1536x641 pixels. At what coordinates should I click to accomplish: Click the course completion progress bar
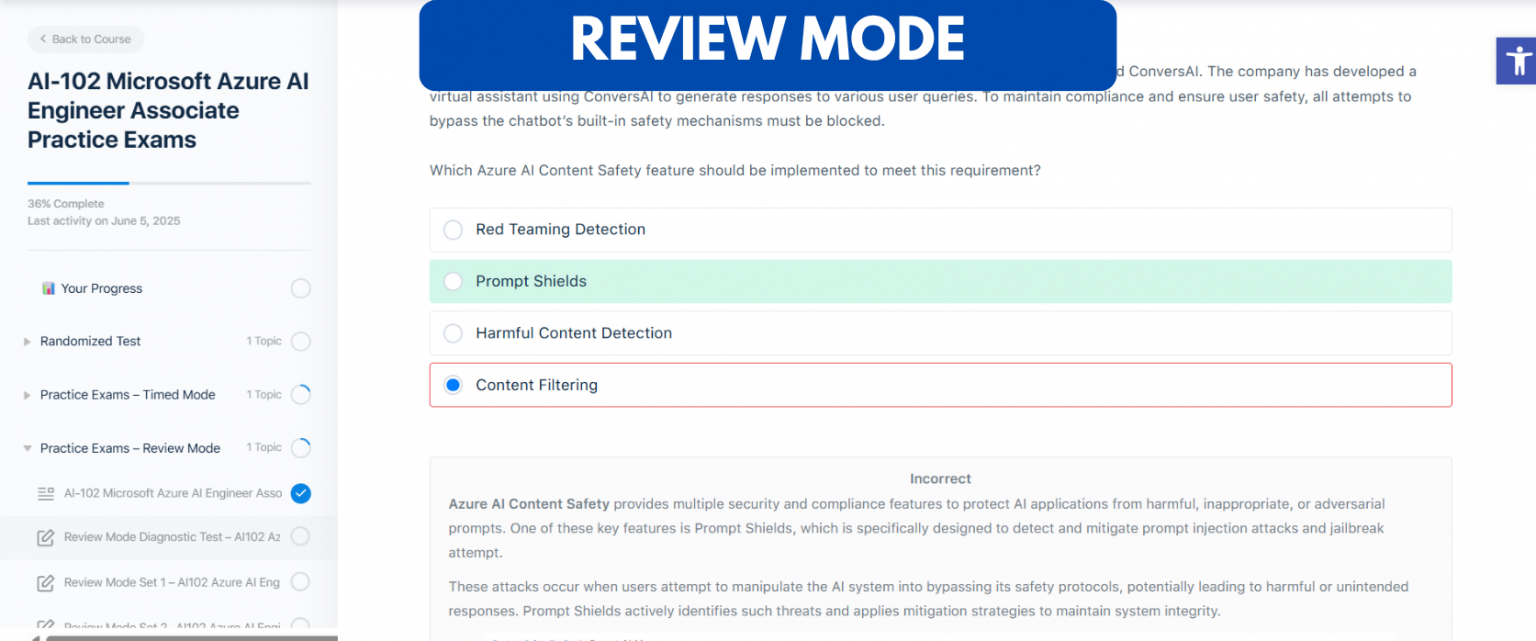(169, 183)
